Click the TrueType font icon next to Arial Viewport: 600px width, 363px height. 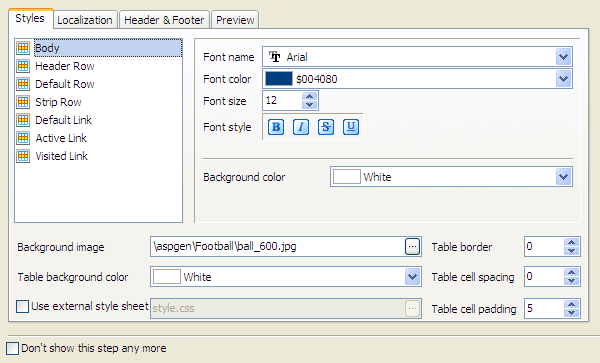coord(274,57)
